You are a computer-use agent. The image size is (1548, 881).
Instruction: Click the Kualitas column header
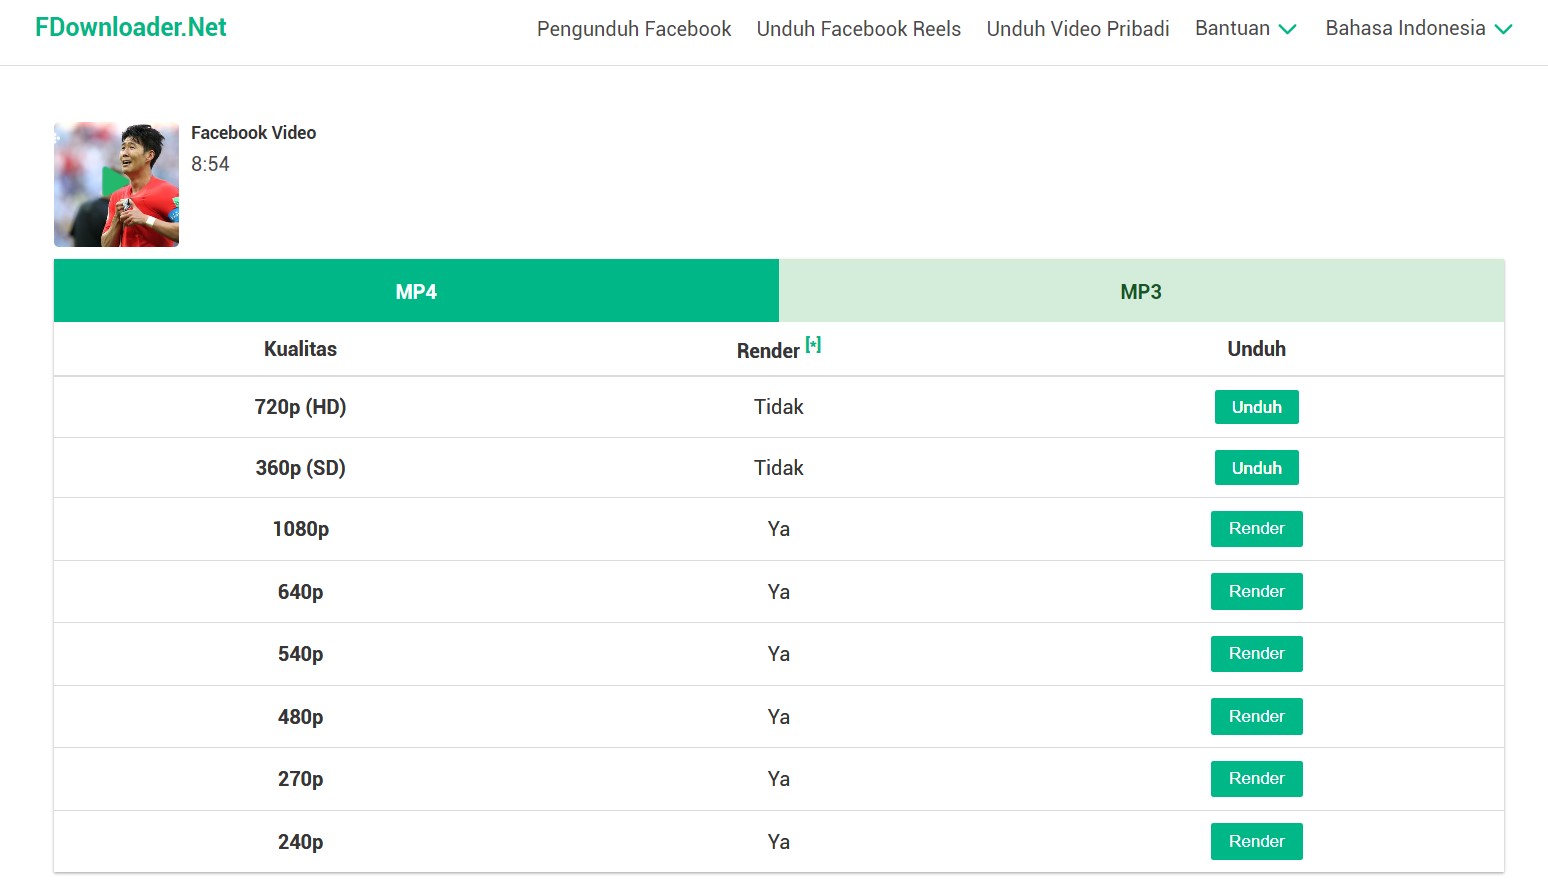pos(300,349)
